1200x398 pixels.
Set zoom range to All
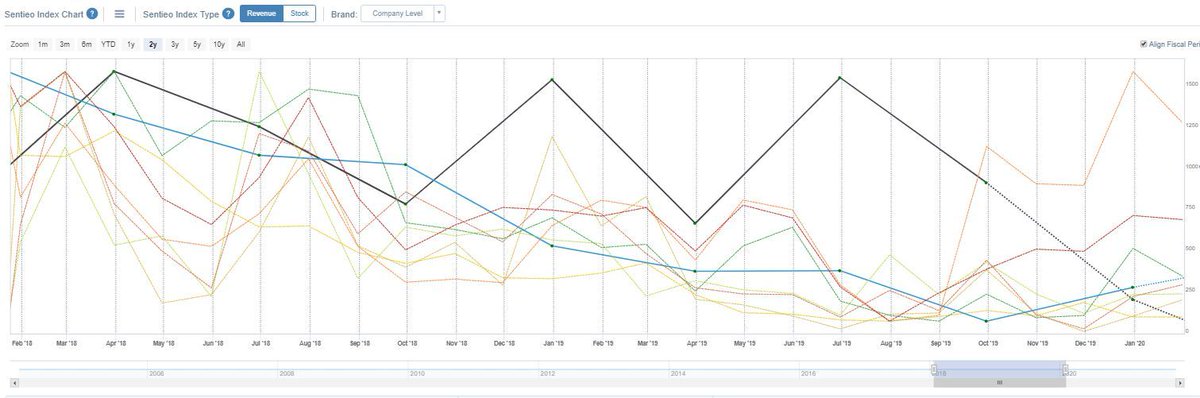tap(241, 45)
